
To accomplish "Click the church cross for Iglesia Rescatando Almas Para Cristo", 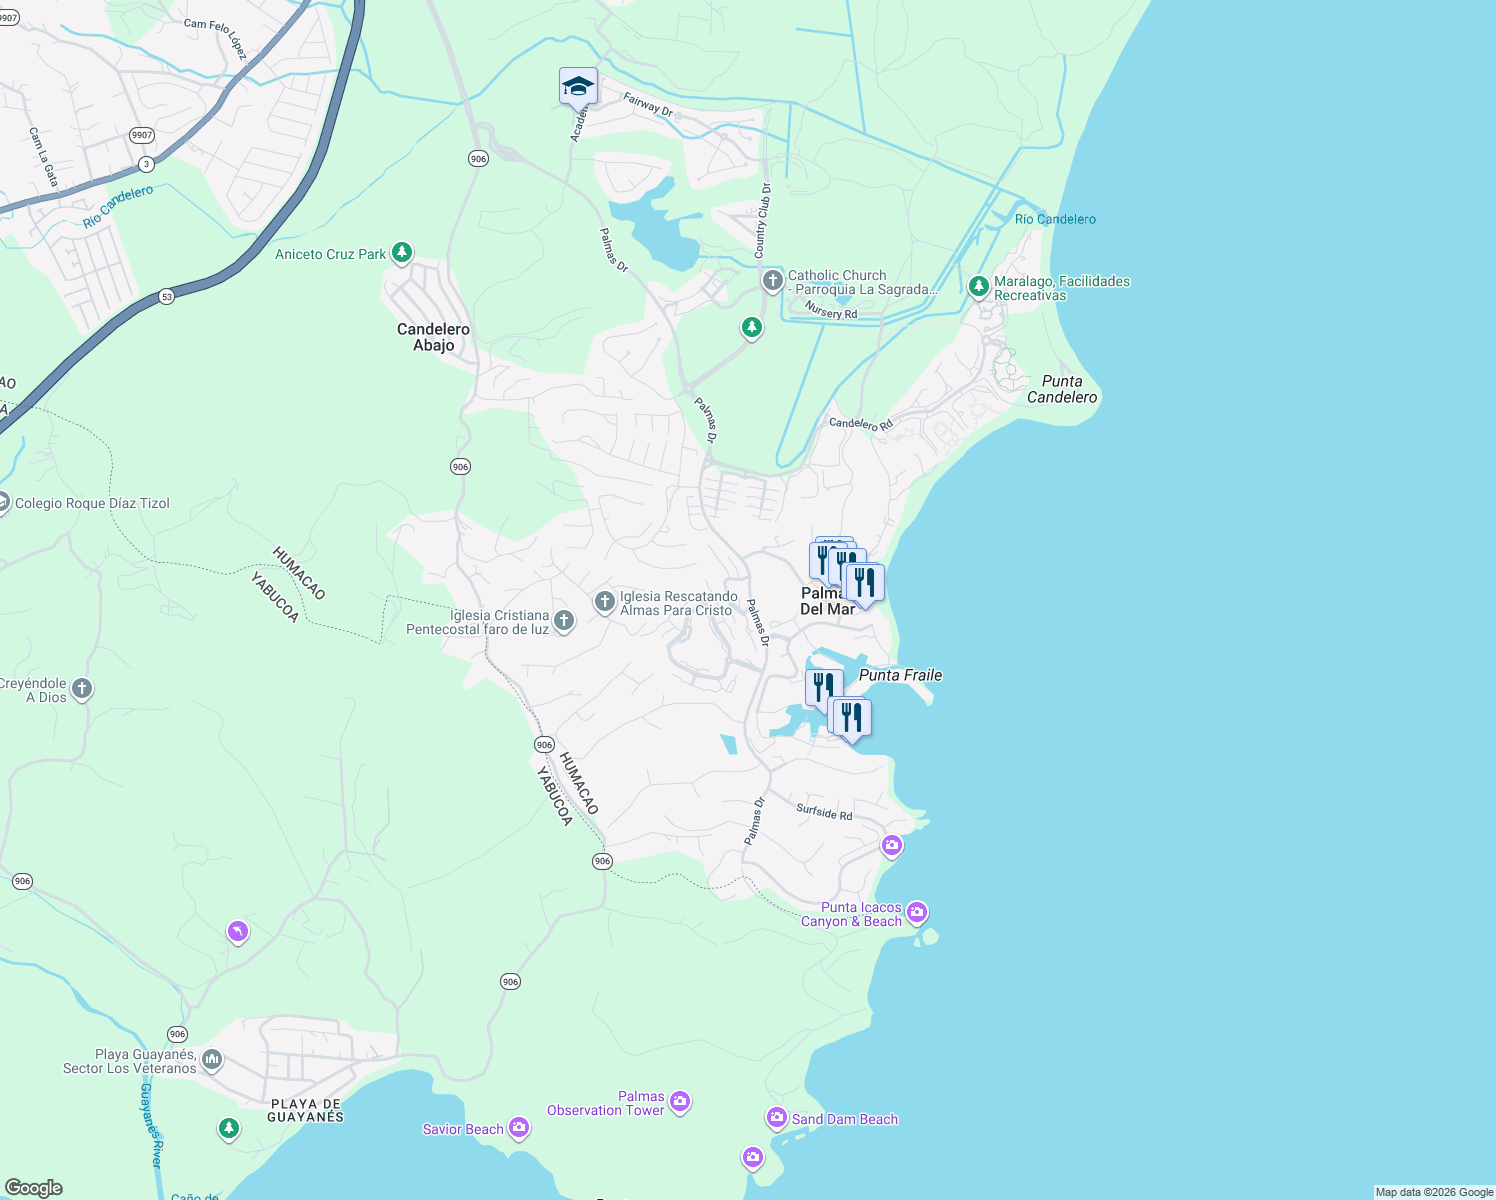I will (x=605, y=601).
